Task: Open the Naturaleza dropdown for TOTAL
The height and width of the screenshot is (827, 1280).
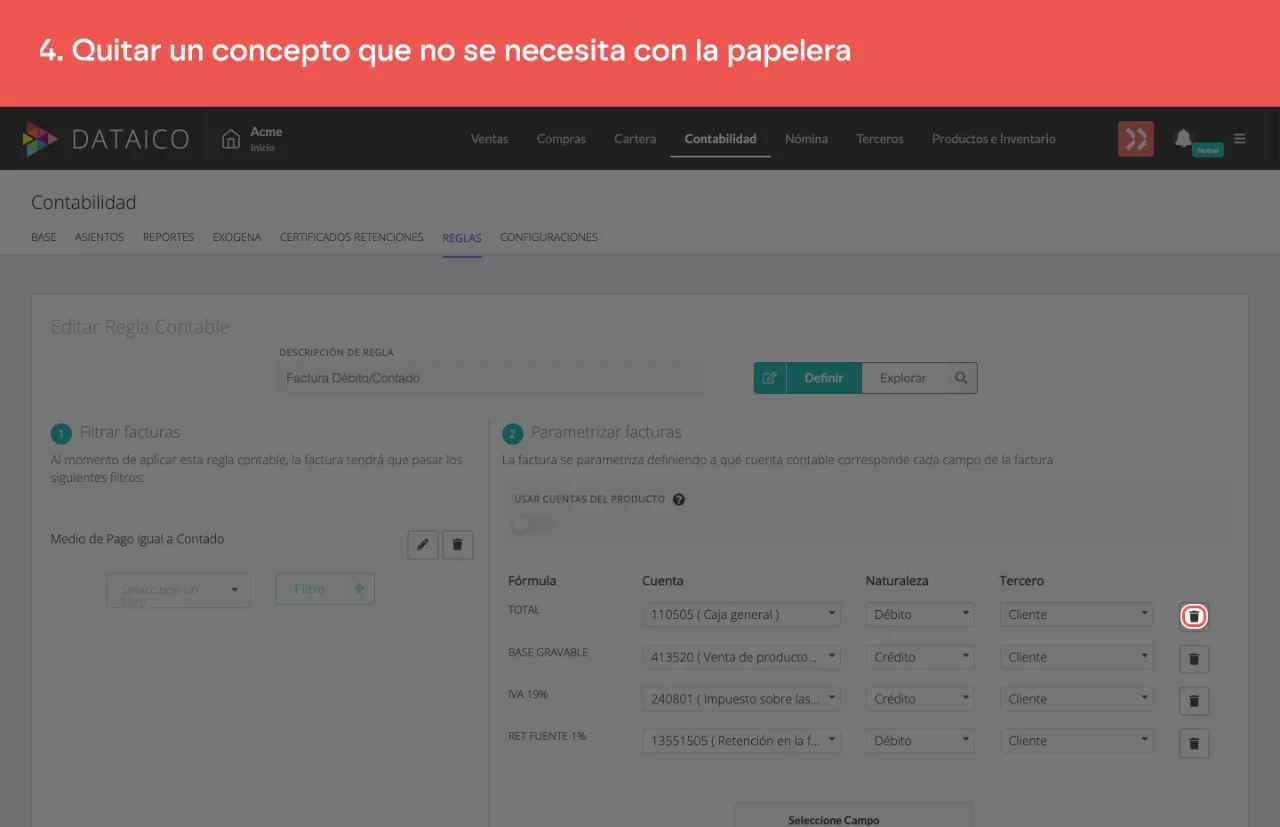Action: (920, 614)
